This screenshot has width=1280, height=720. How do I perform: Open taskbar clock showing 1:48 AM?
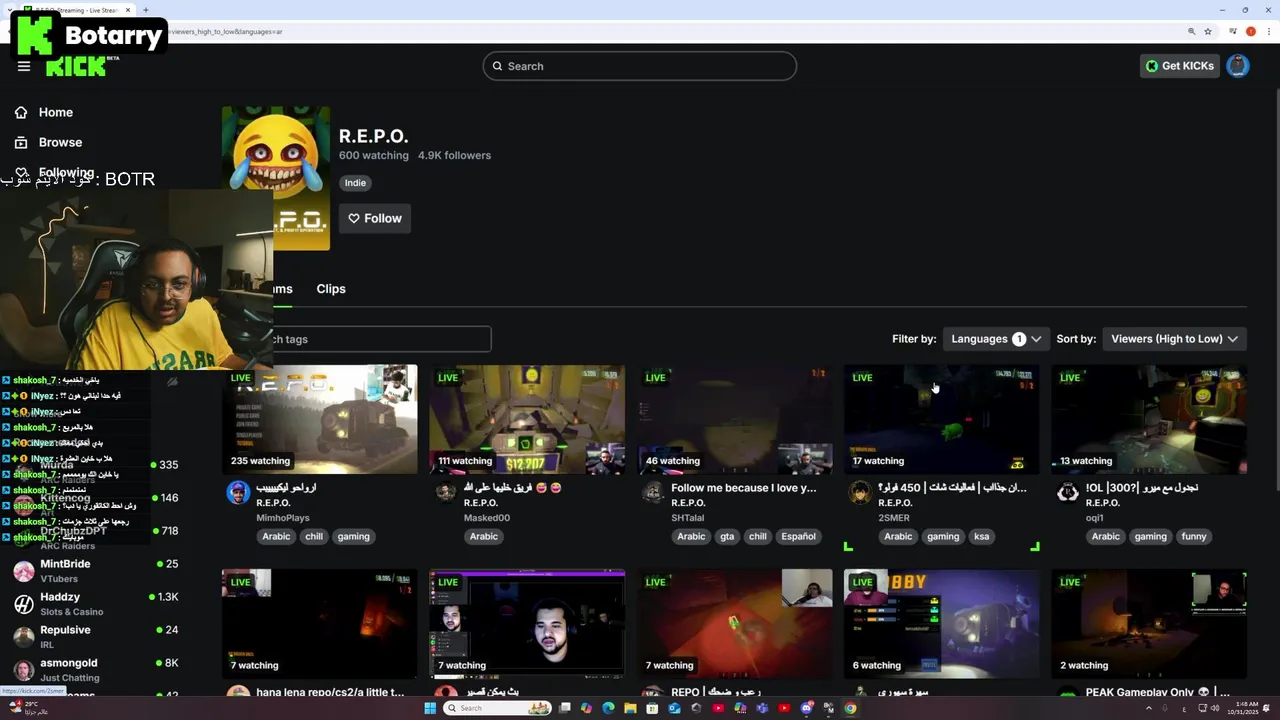click(x=1241, y=708)
